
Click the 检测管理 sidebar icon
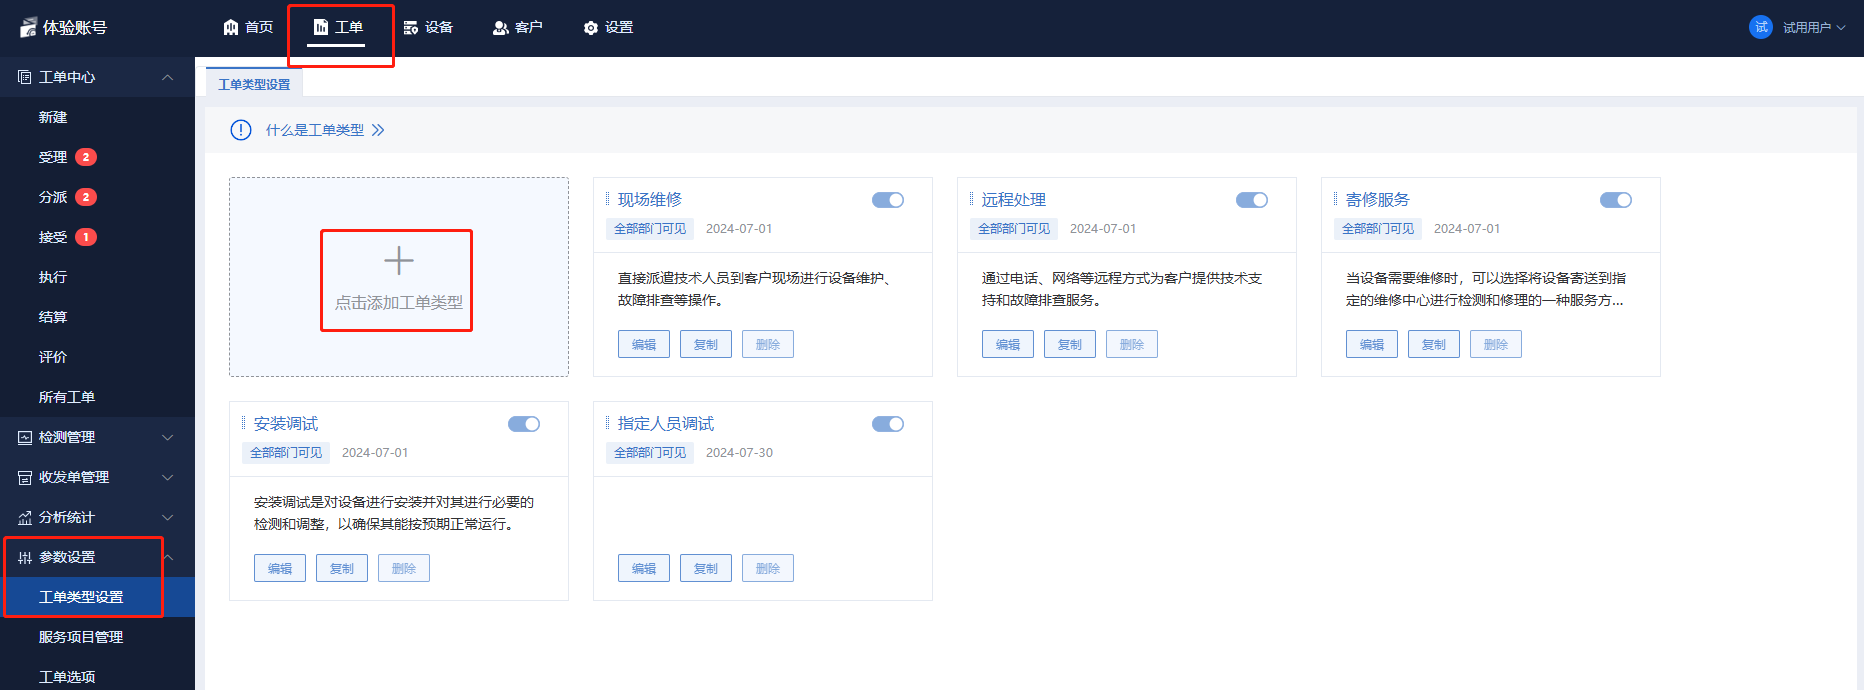coord(25,437)
